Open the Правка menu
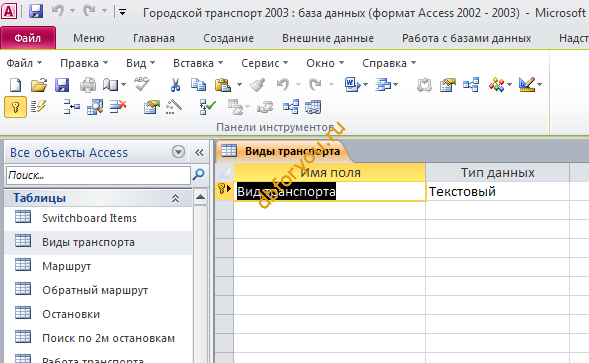 (84, 63)
